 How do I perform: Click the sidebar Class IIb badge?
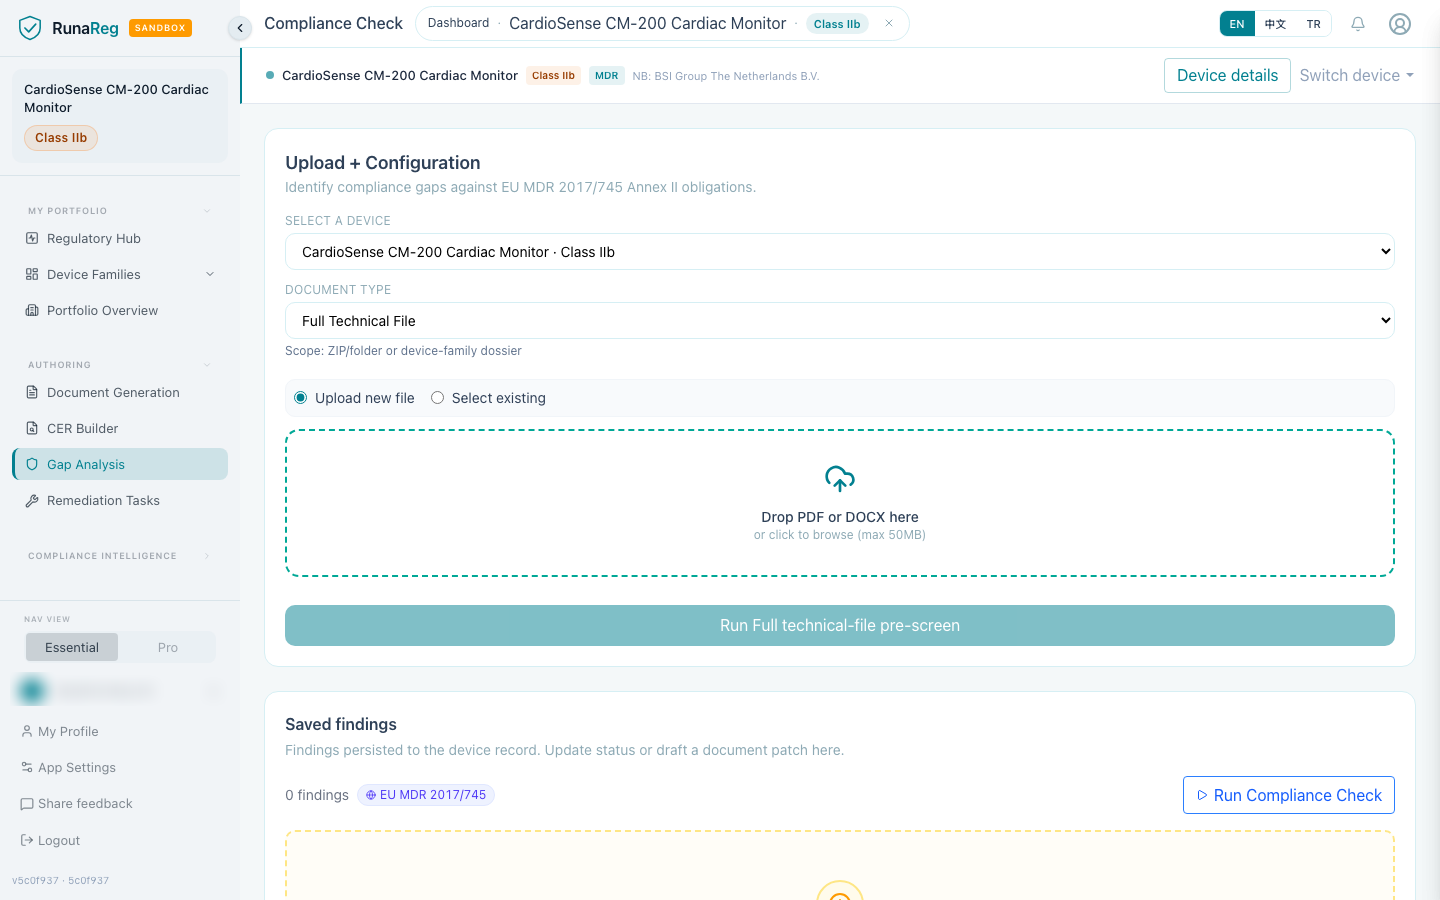(x=61, y=138)
